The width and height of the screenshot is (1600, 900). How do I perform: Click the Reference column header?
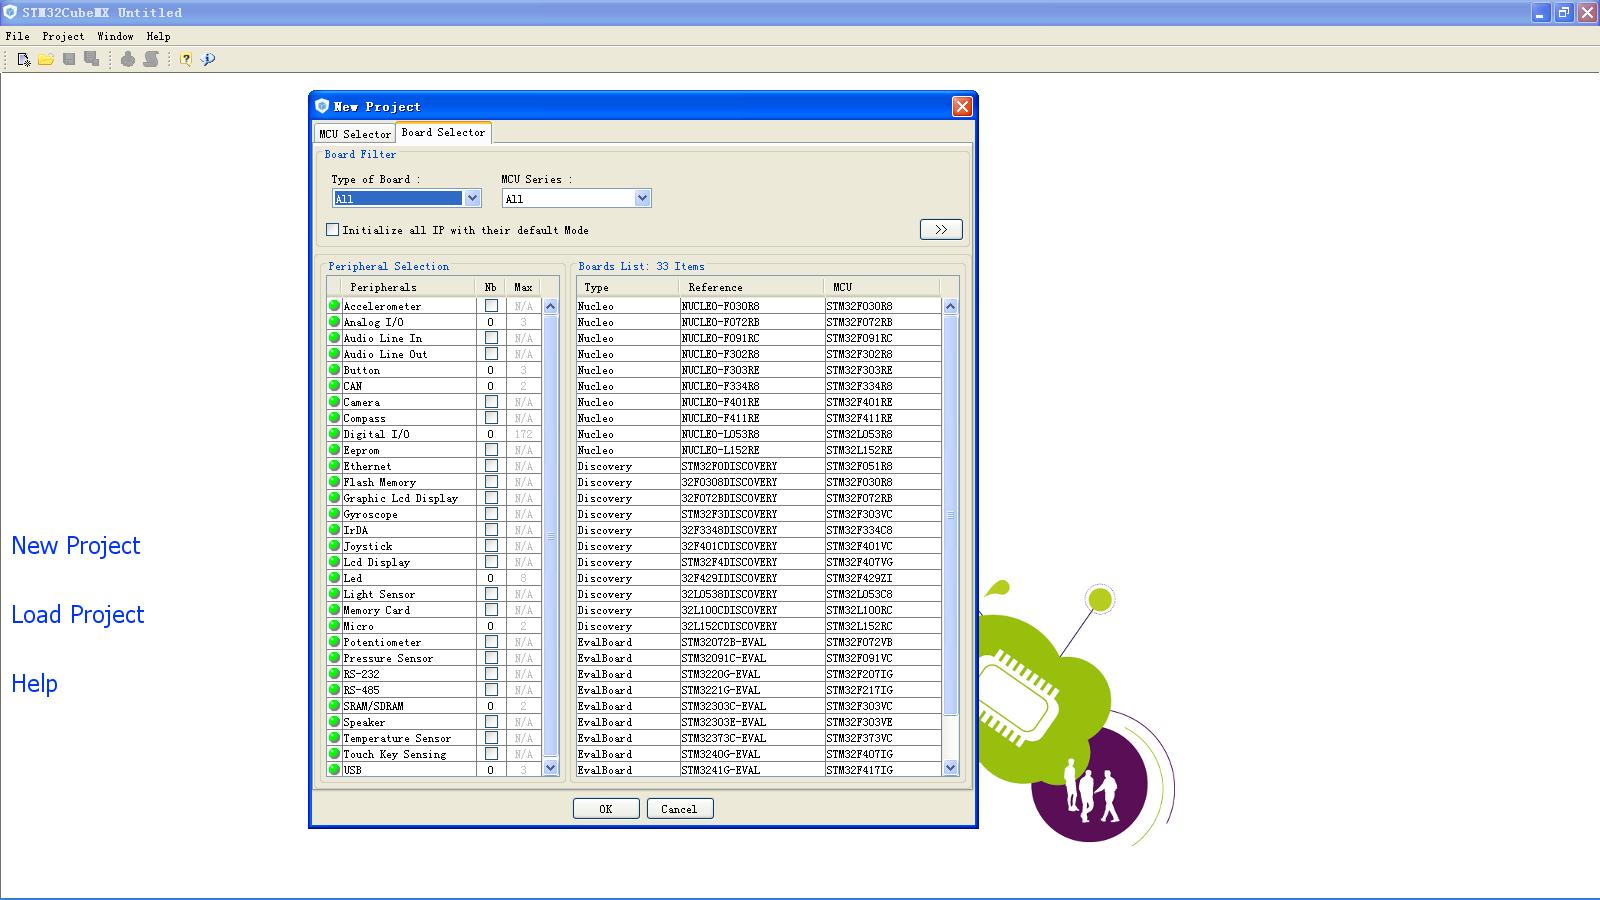point(752,287)
